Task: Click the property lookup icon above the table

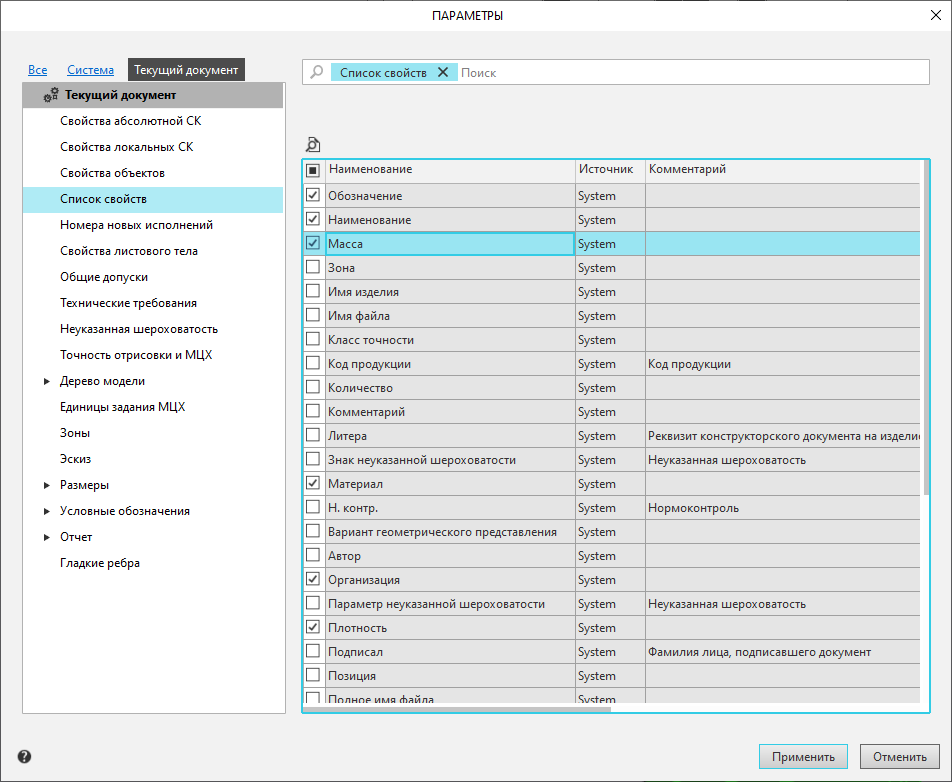Action: (313, 144)
